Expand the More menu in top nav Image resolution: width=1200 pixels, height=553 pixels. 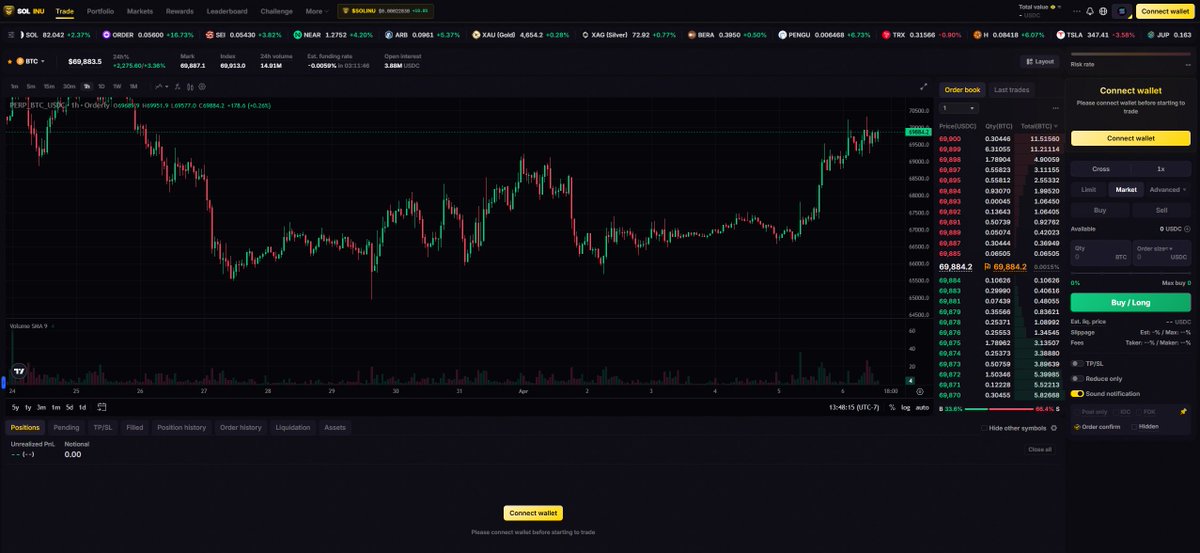[317, 11]
